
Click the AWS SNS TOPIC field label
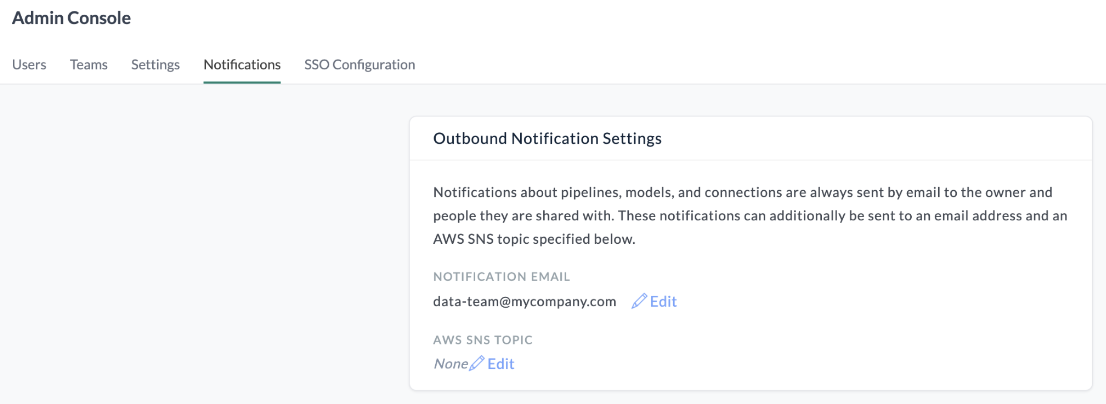[483, 340]
